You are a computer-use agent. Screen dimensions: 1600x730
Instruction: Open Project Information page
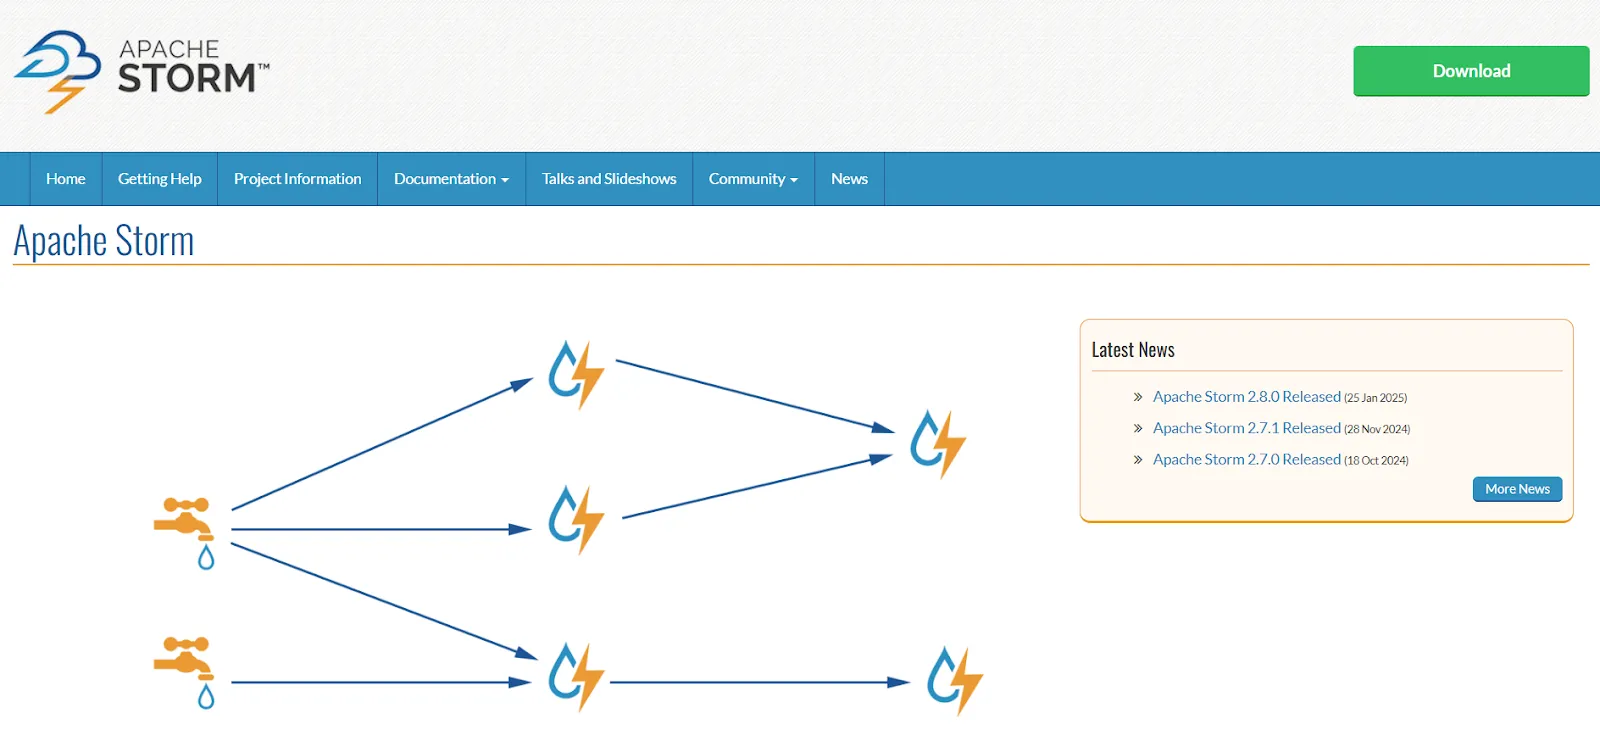[298, 179]
